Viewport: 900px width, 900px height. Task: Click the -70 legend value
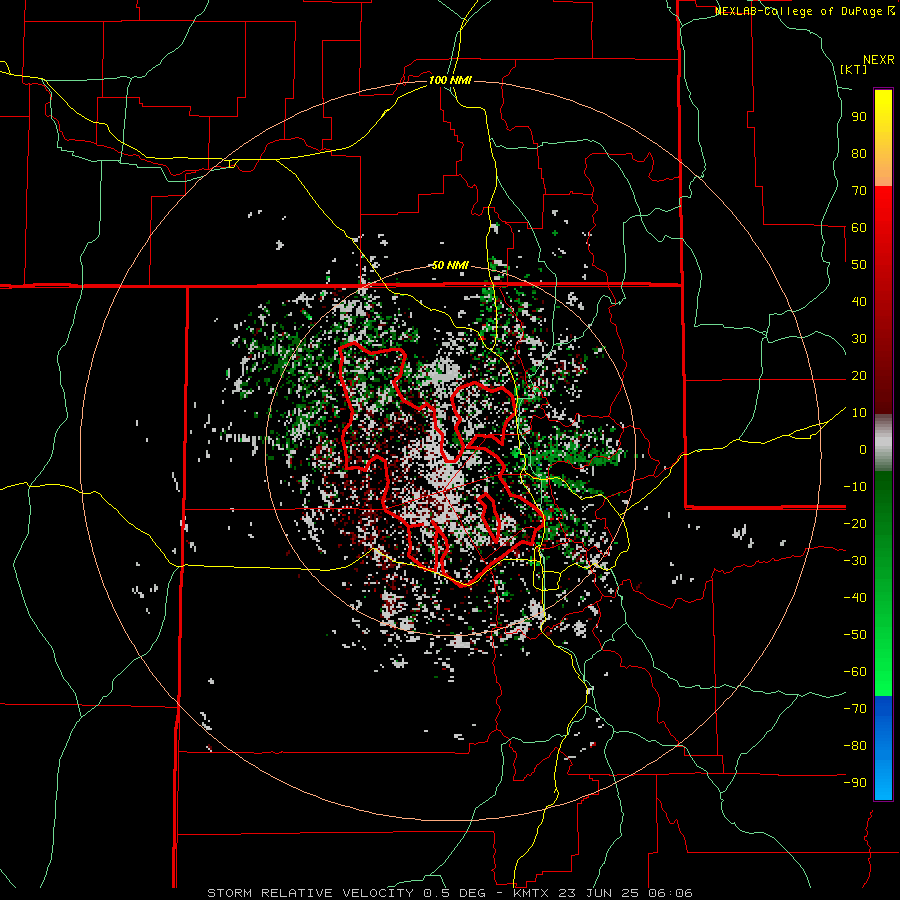tap(855, 709)
